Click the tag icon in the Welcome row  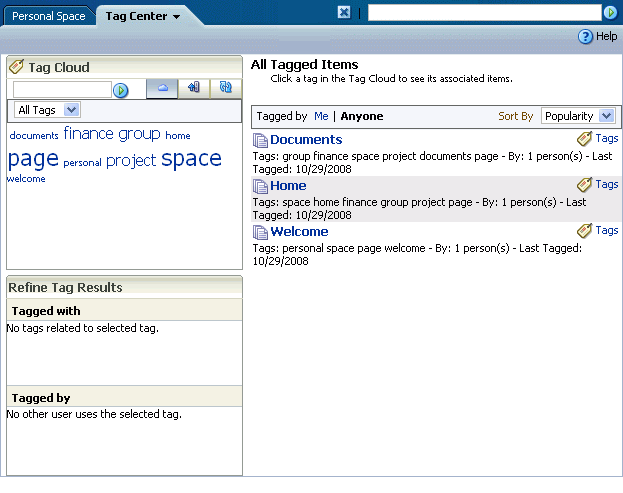tap(584, 231)
